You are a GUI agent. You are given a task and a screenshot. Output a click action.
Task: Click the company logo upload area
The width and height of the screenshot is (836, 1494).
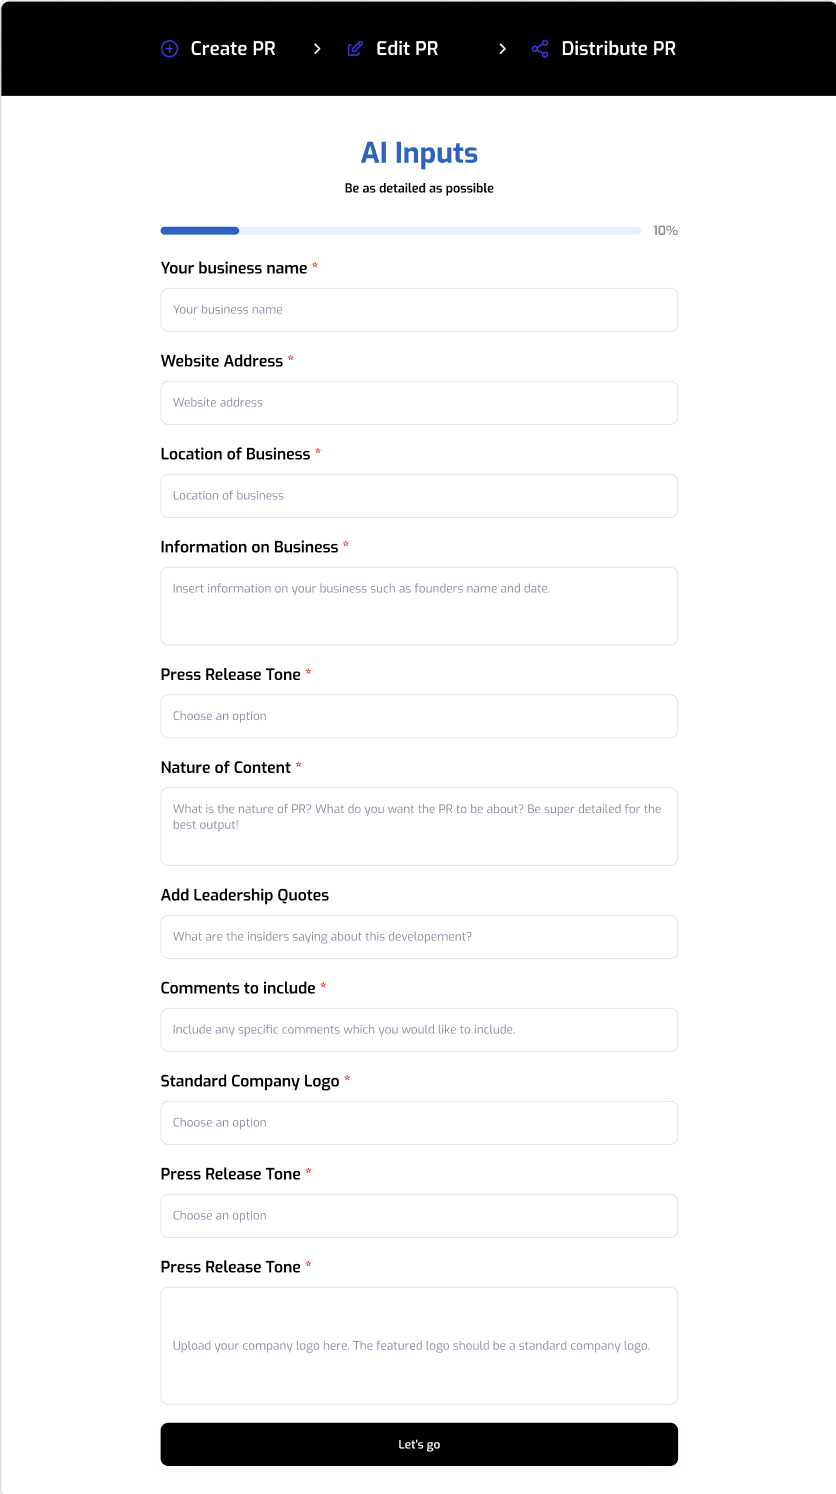pyautogui.click(x=419, y=1346)
